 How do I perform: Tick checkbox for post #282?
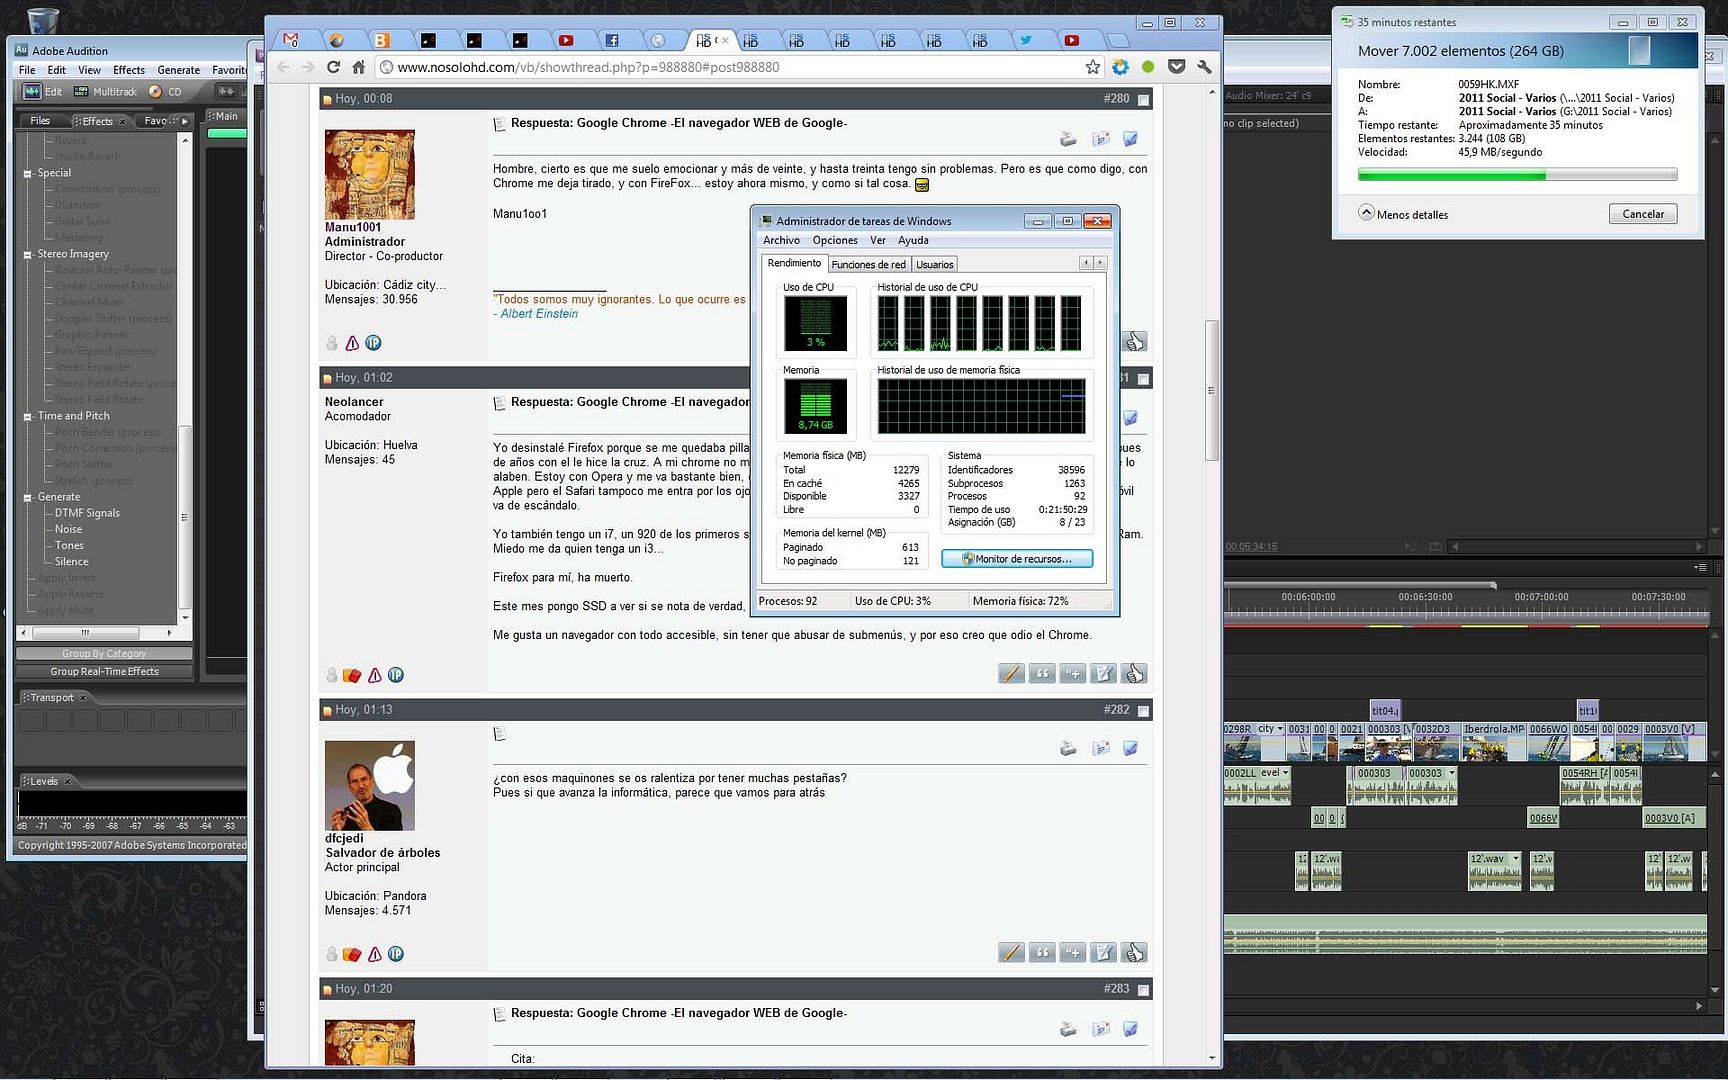1143,710
